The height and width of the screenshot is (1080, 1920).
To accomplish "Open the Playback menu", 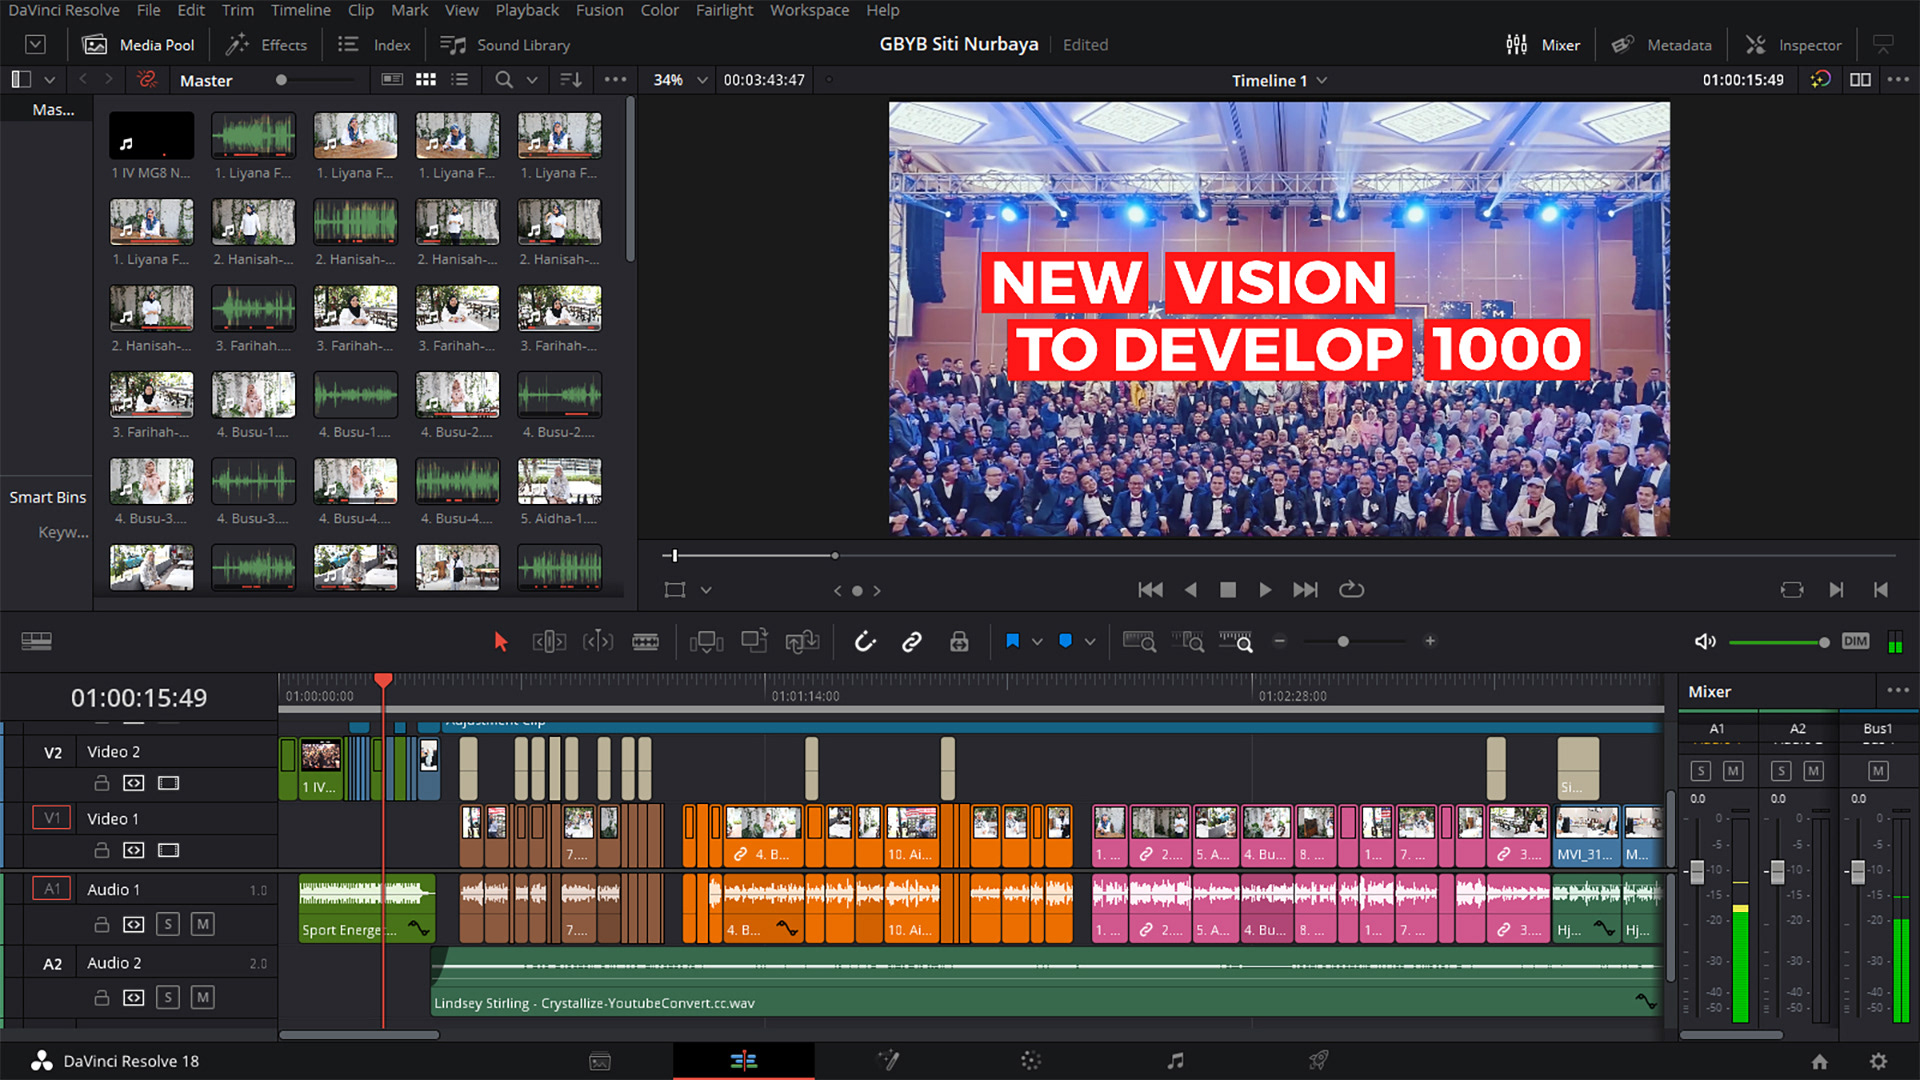I will (x=527, y=10).
